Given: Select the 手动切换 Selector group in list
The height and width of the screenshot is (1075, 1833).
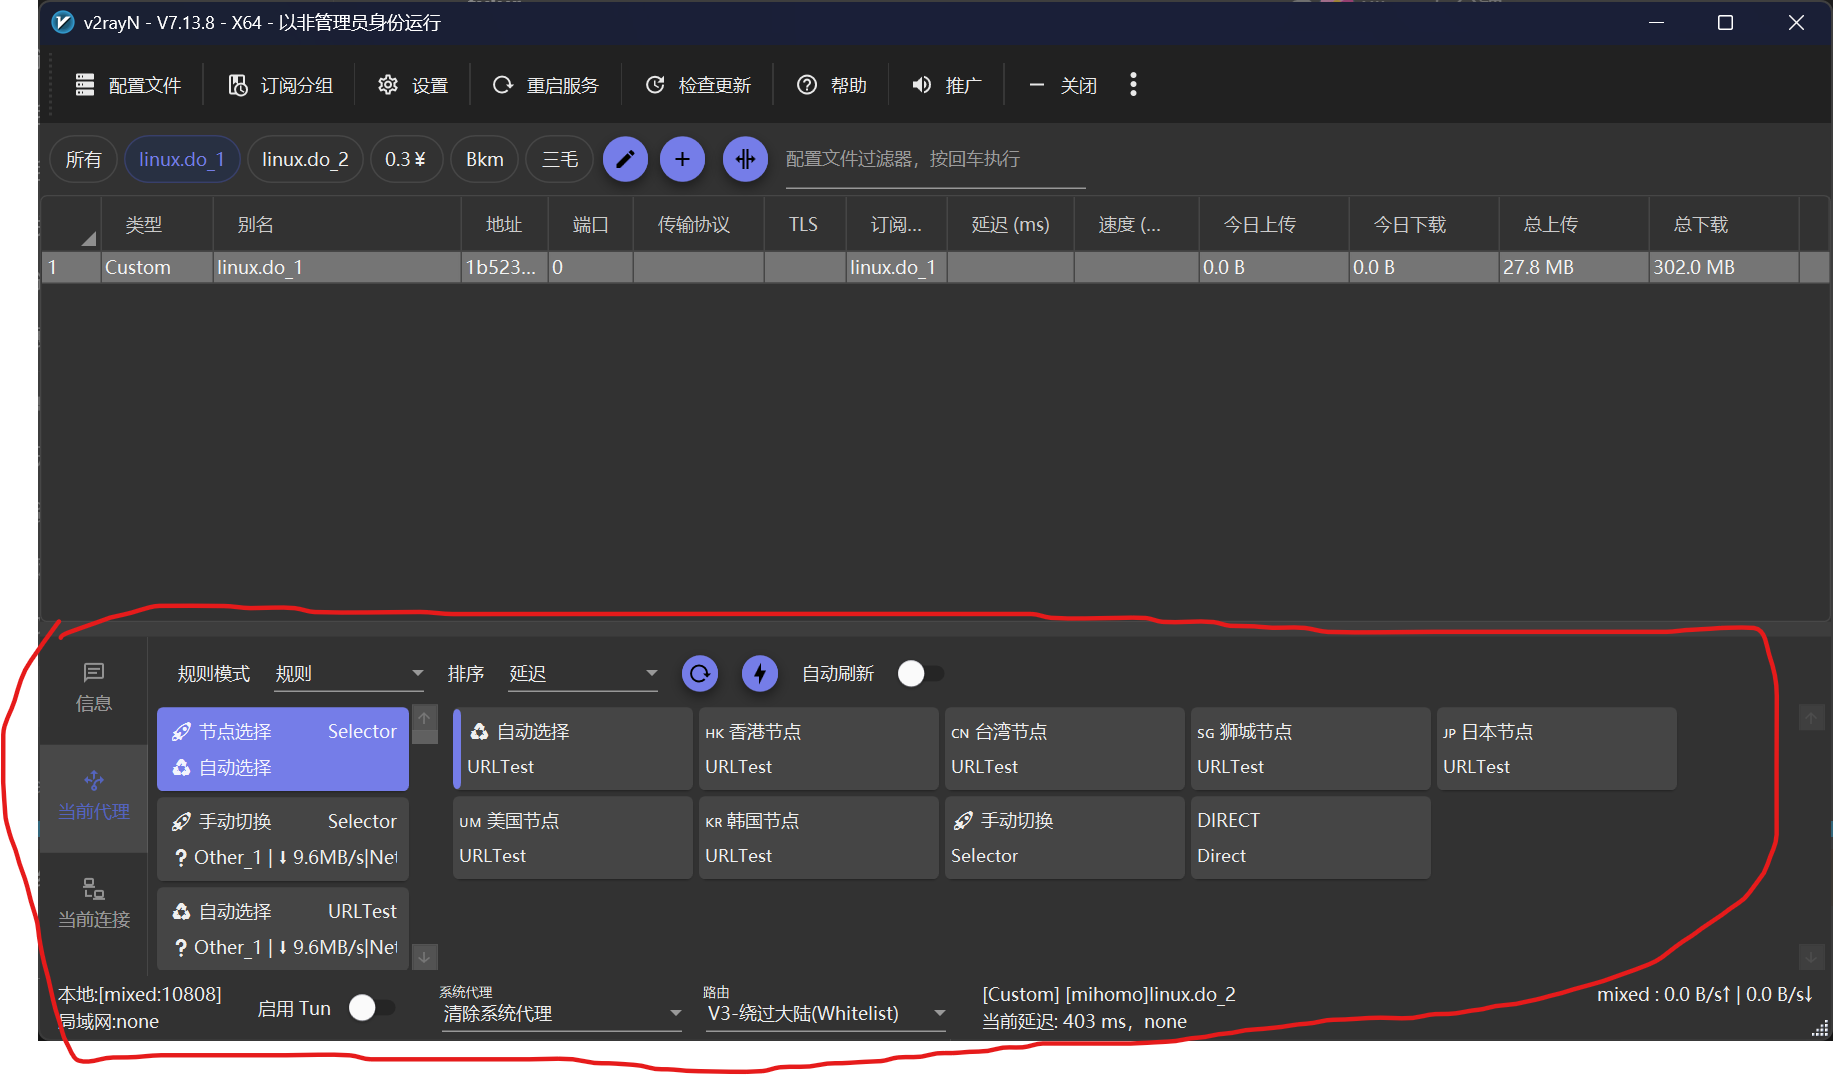Looking at the screenshot, I should (283, 839).
